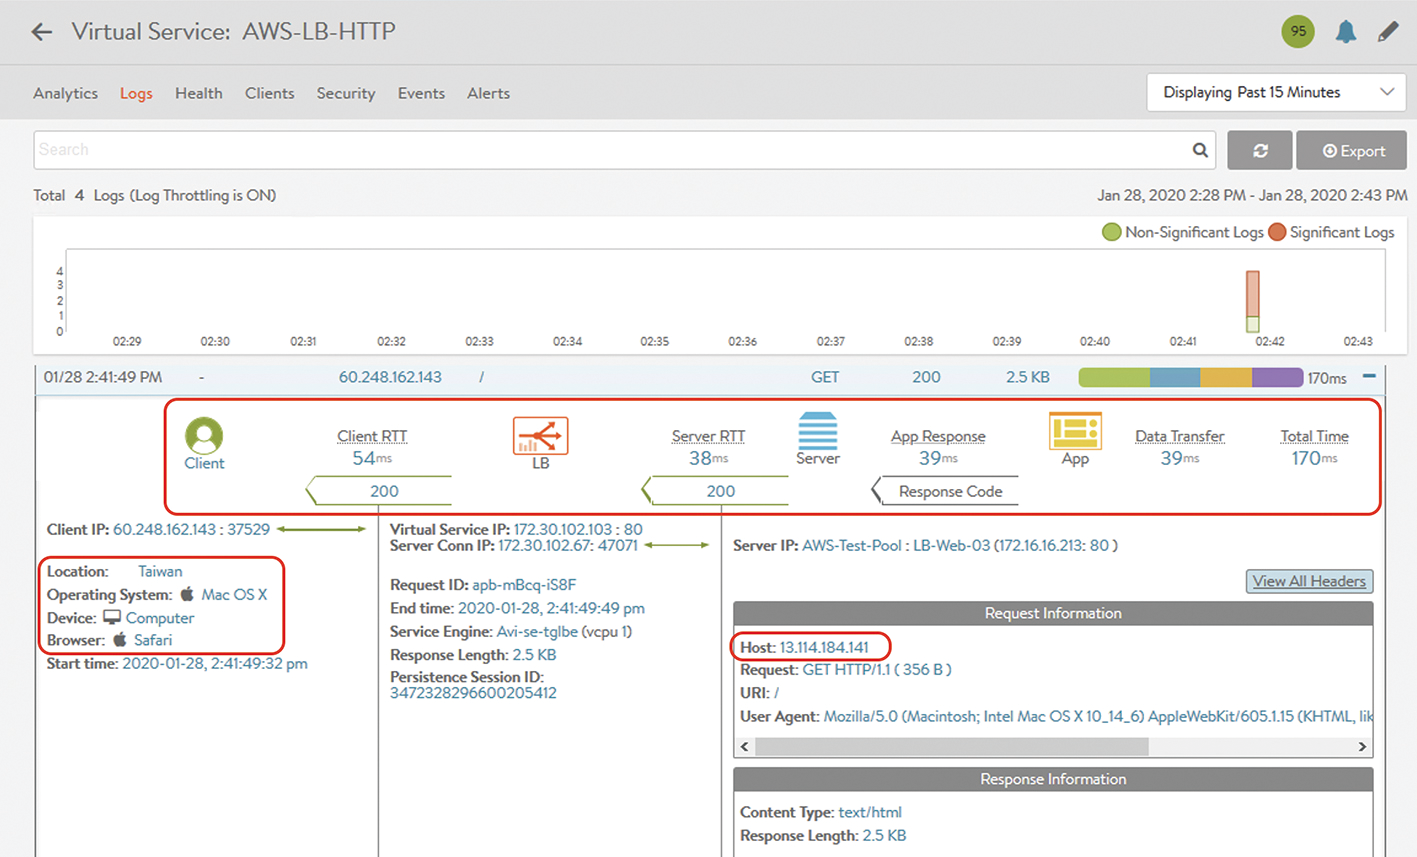Click the LB load balancer icon

540,436
